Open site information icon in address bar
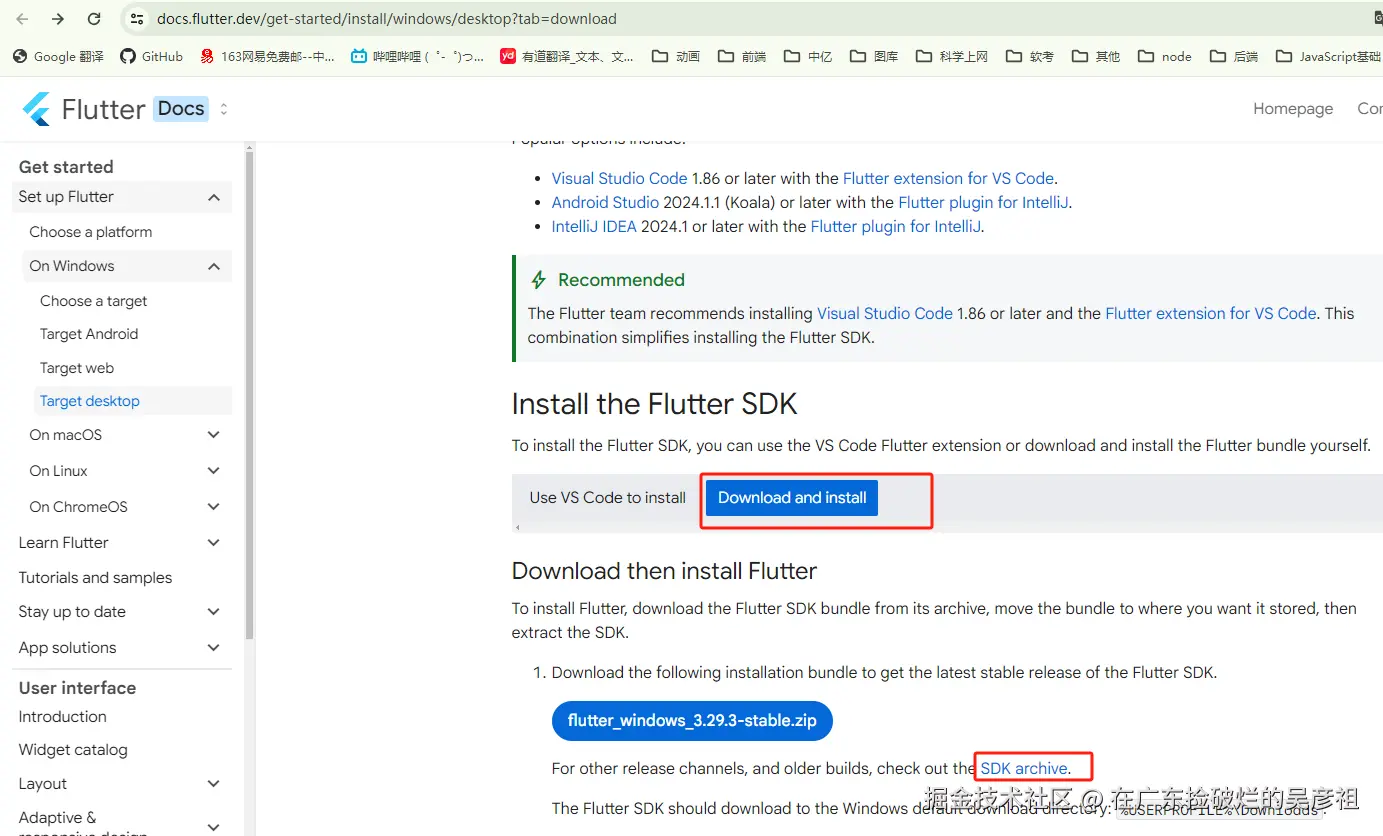1383x836 pixels. pos(138,19)
